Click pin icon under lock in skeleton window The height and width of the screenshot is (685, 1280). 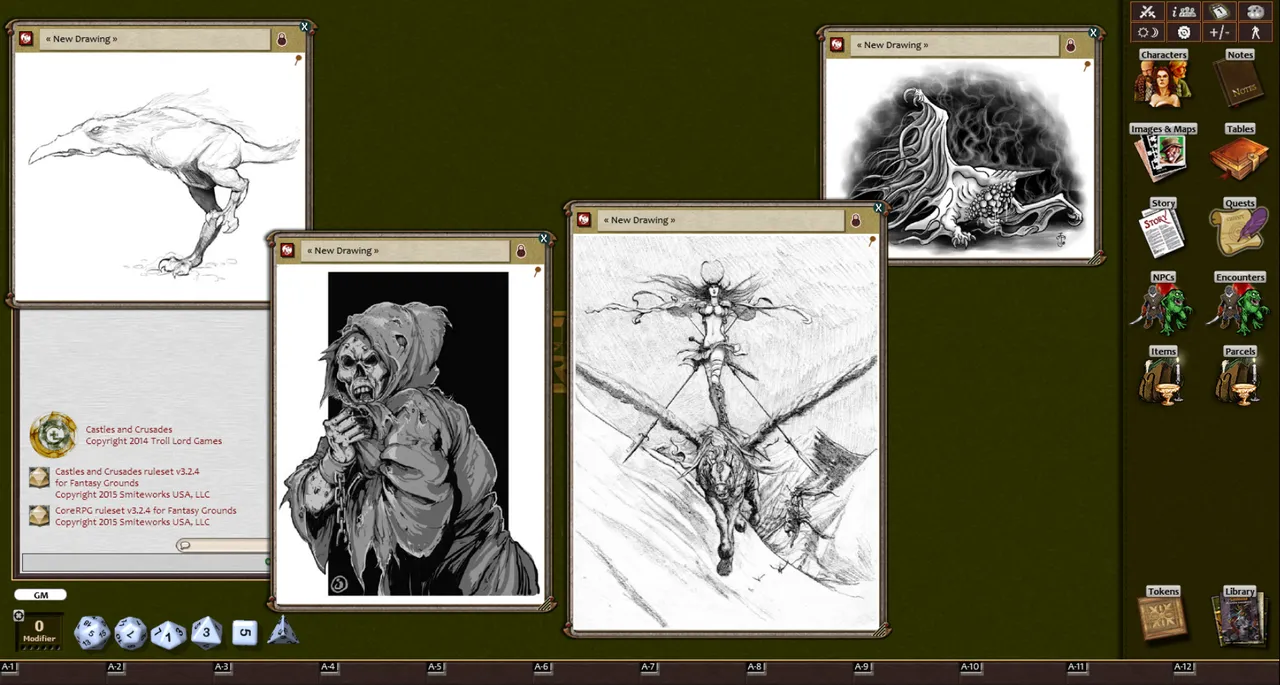538,271
